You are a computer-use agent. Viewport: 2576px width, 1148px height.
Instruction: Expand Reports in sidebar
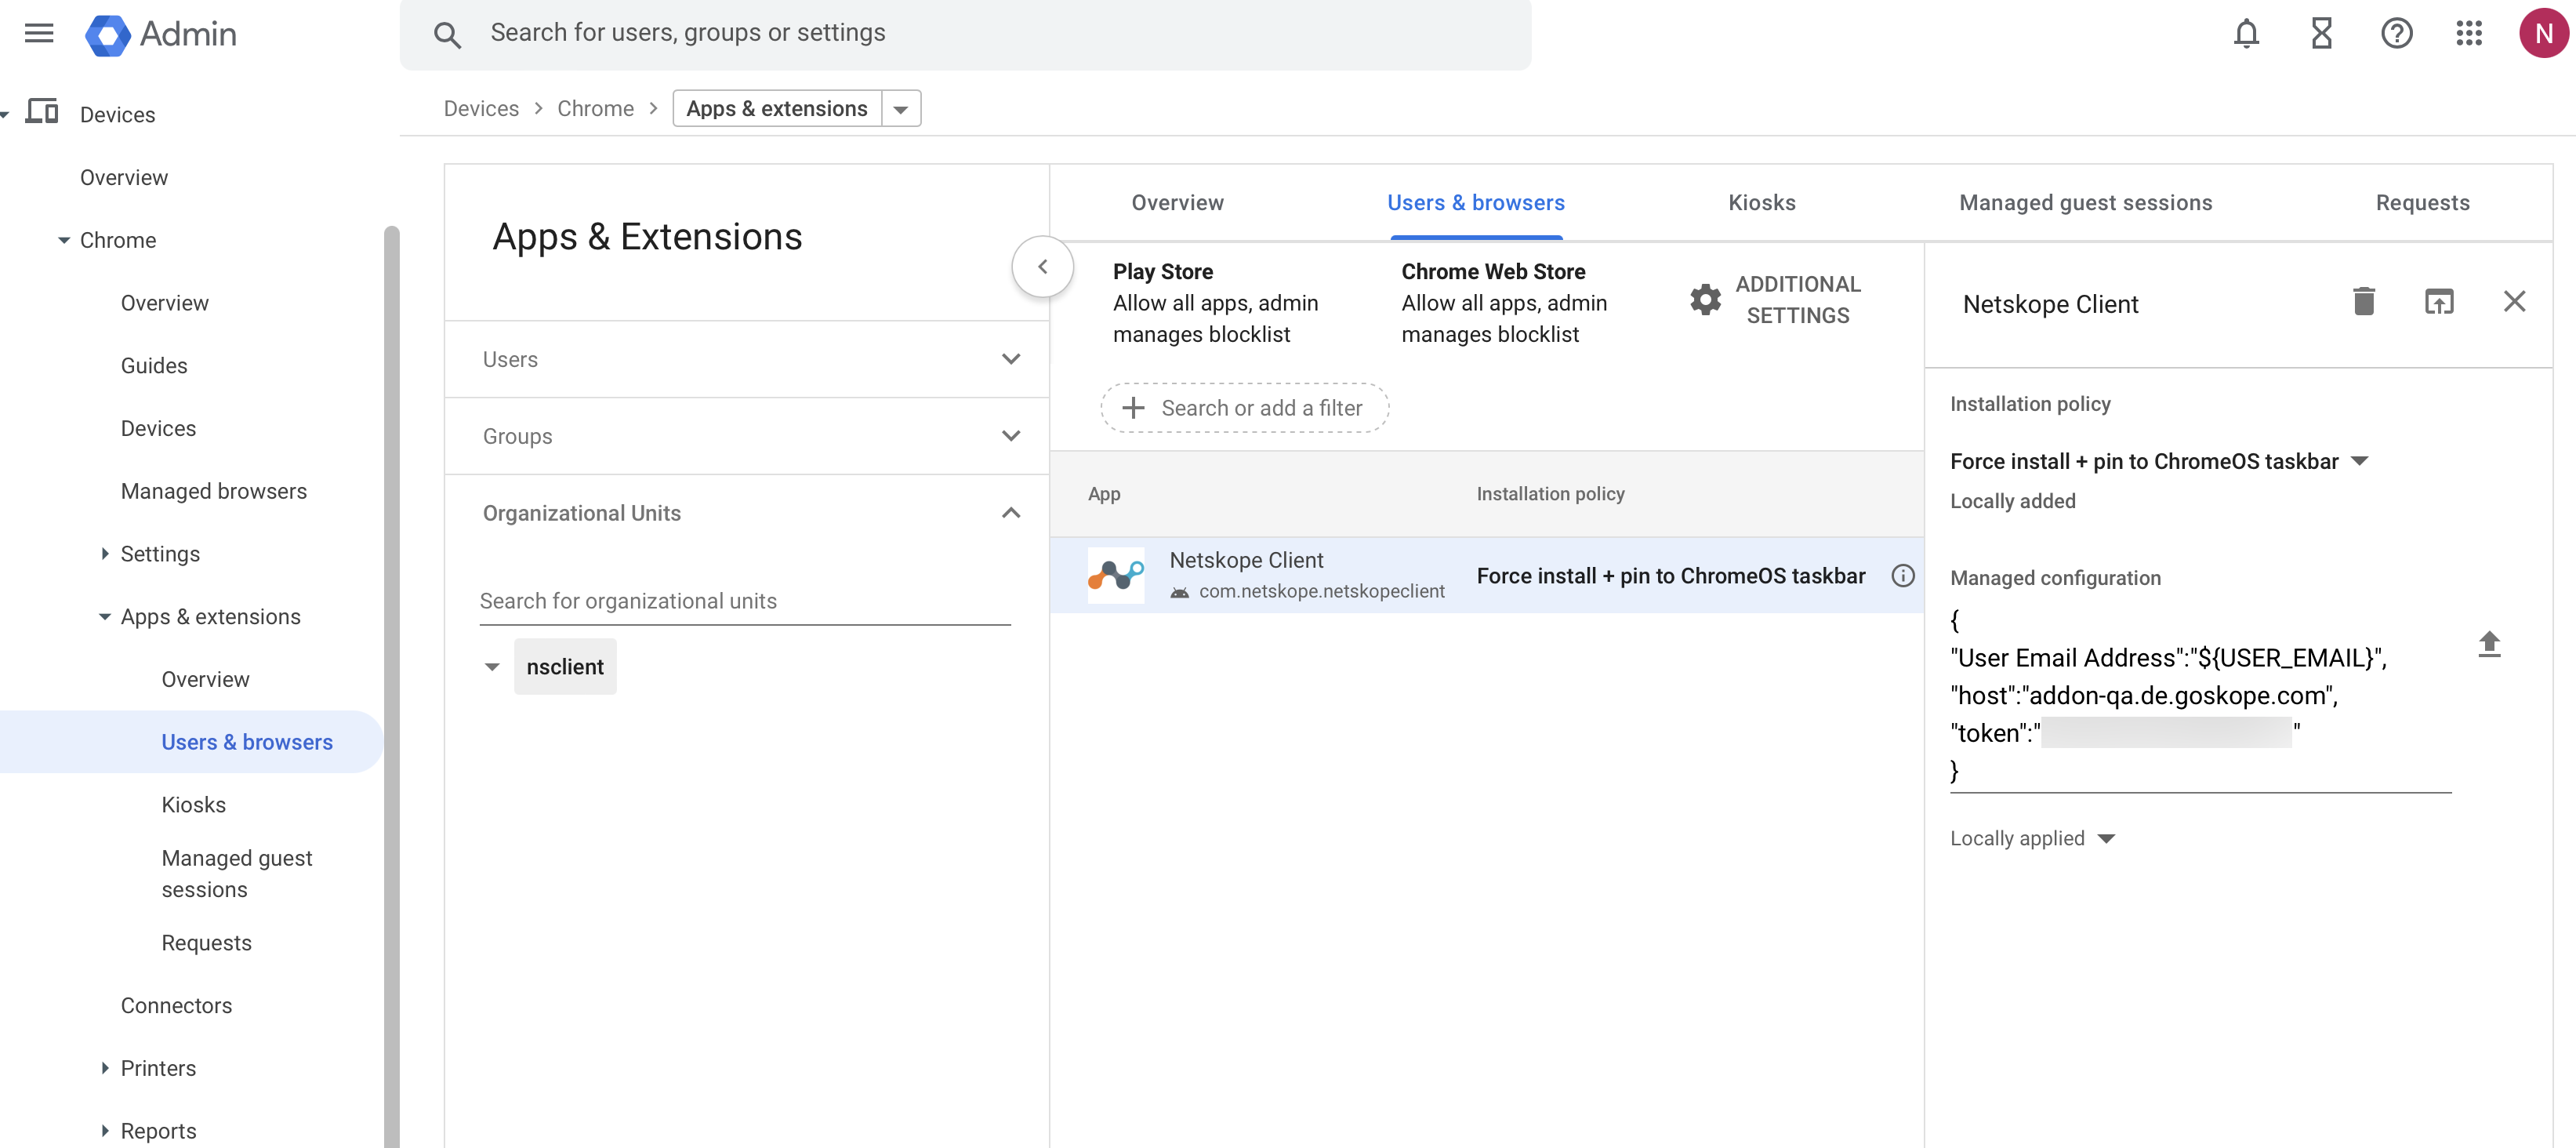(105, 1130)
